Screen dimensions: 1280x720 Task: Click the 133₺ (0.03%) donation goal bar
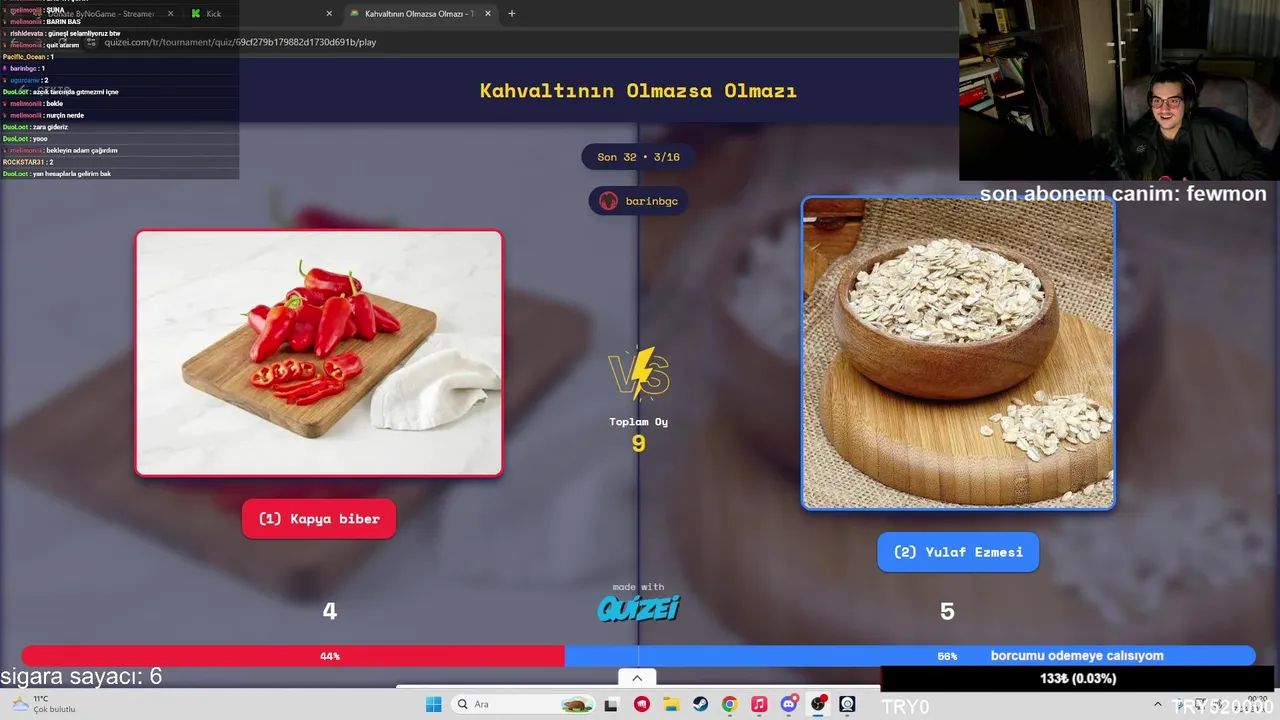[1078, 679]
